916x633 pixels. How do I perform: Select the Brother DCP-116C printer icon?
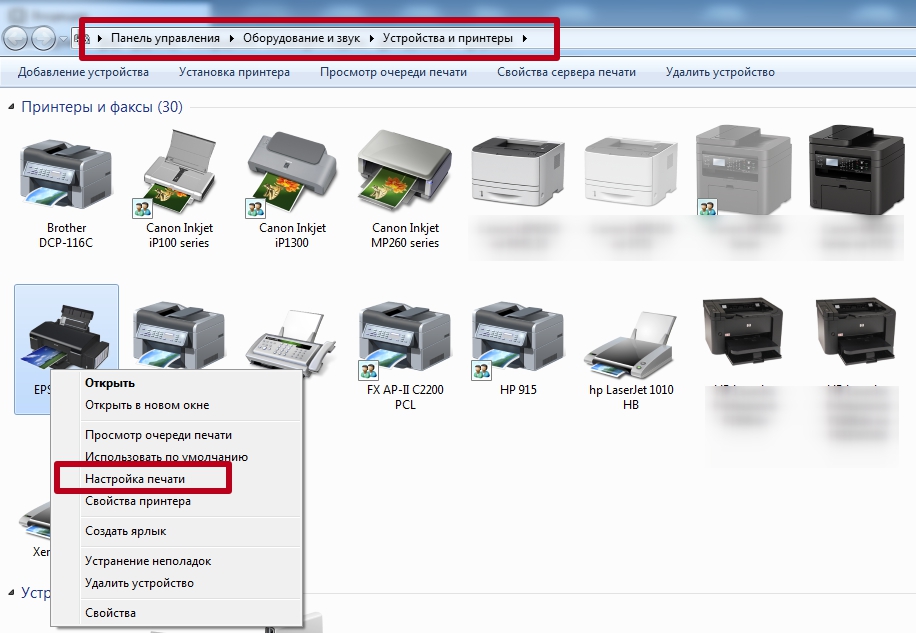[x=66, y=173]
